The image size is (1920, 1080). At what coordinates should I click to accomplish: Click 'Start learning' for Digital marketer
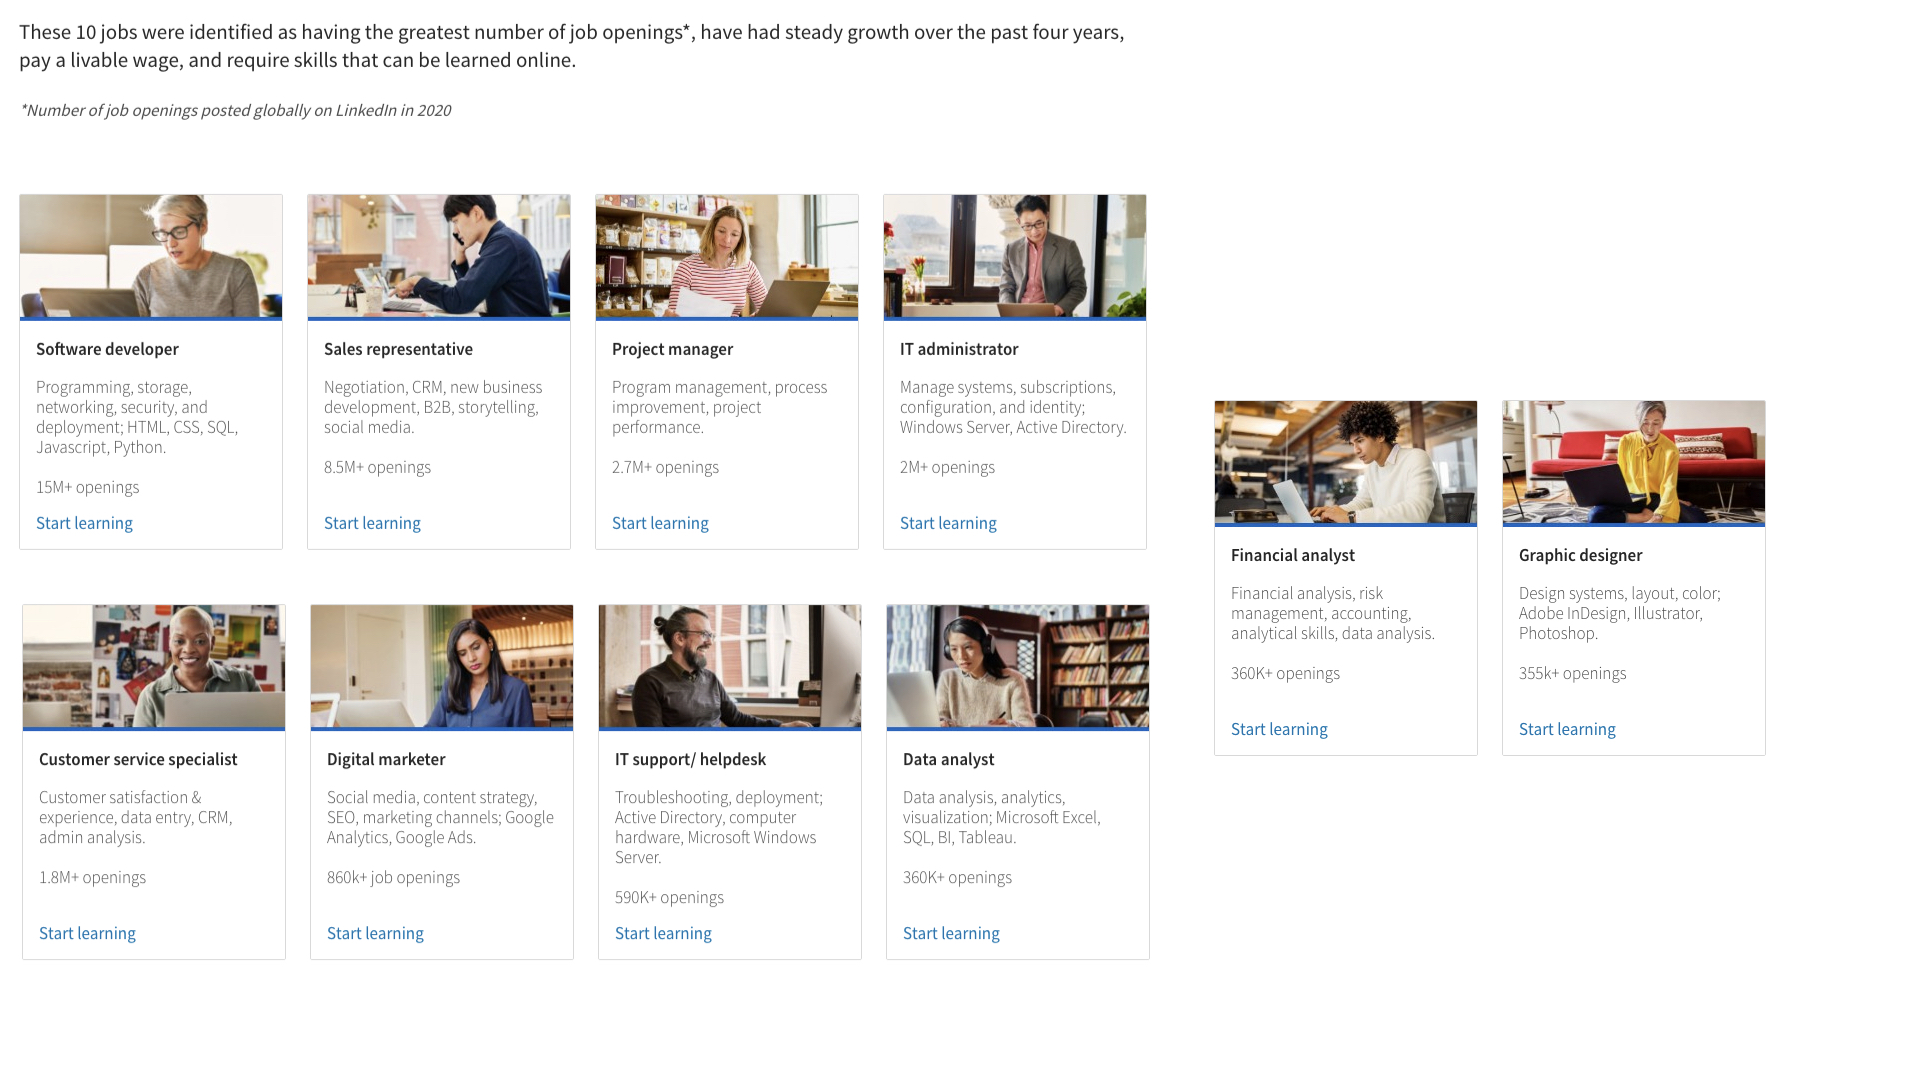[376, 932]
